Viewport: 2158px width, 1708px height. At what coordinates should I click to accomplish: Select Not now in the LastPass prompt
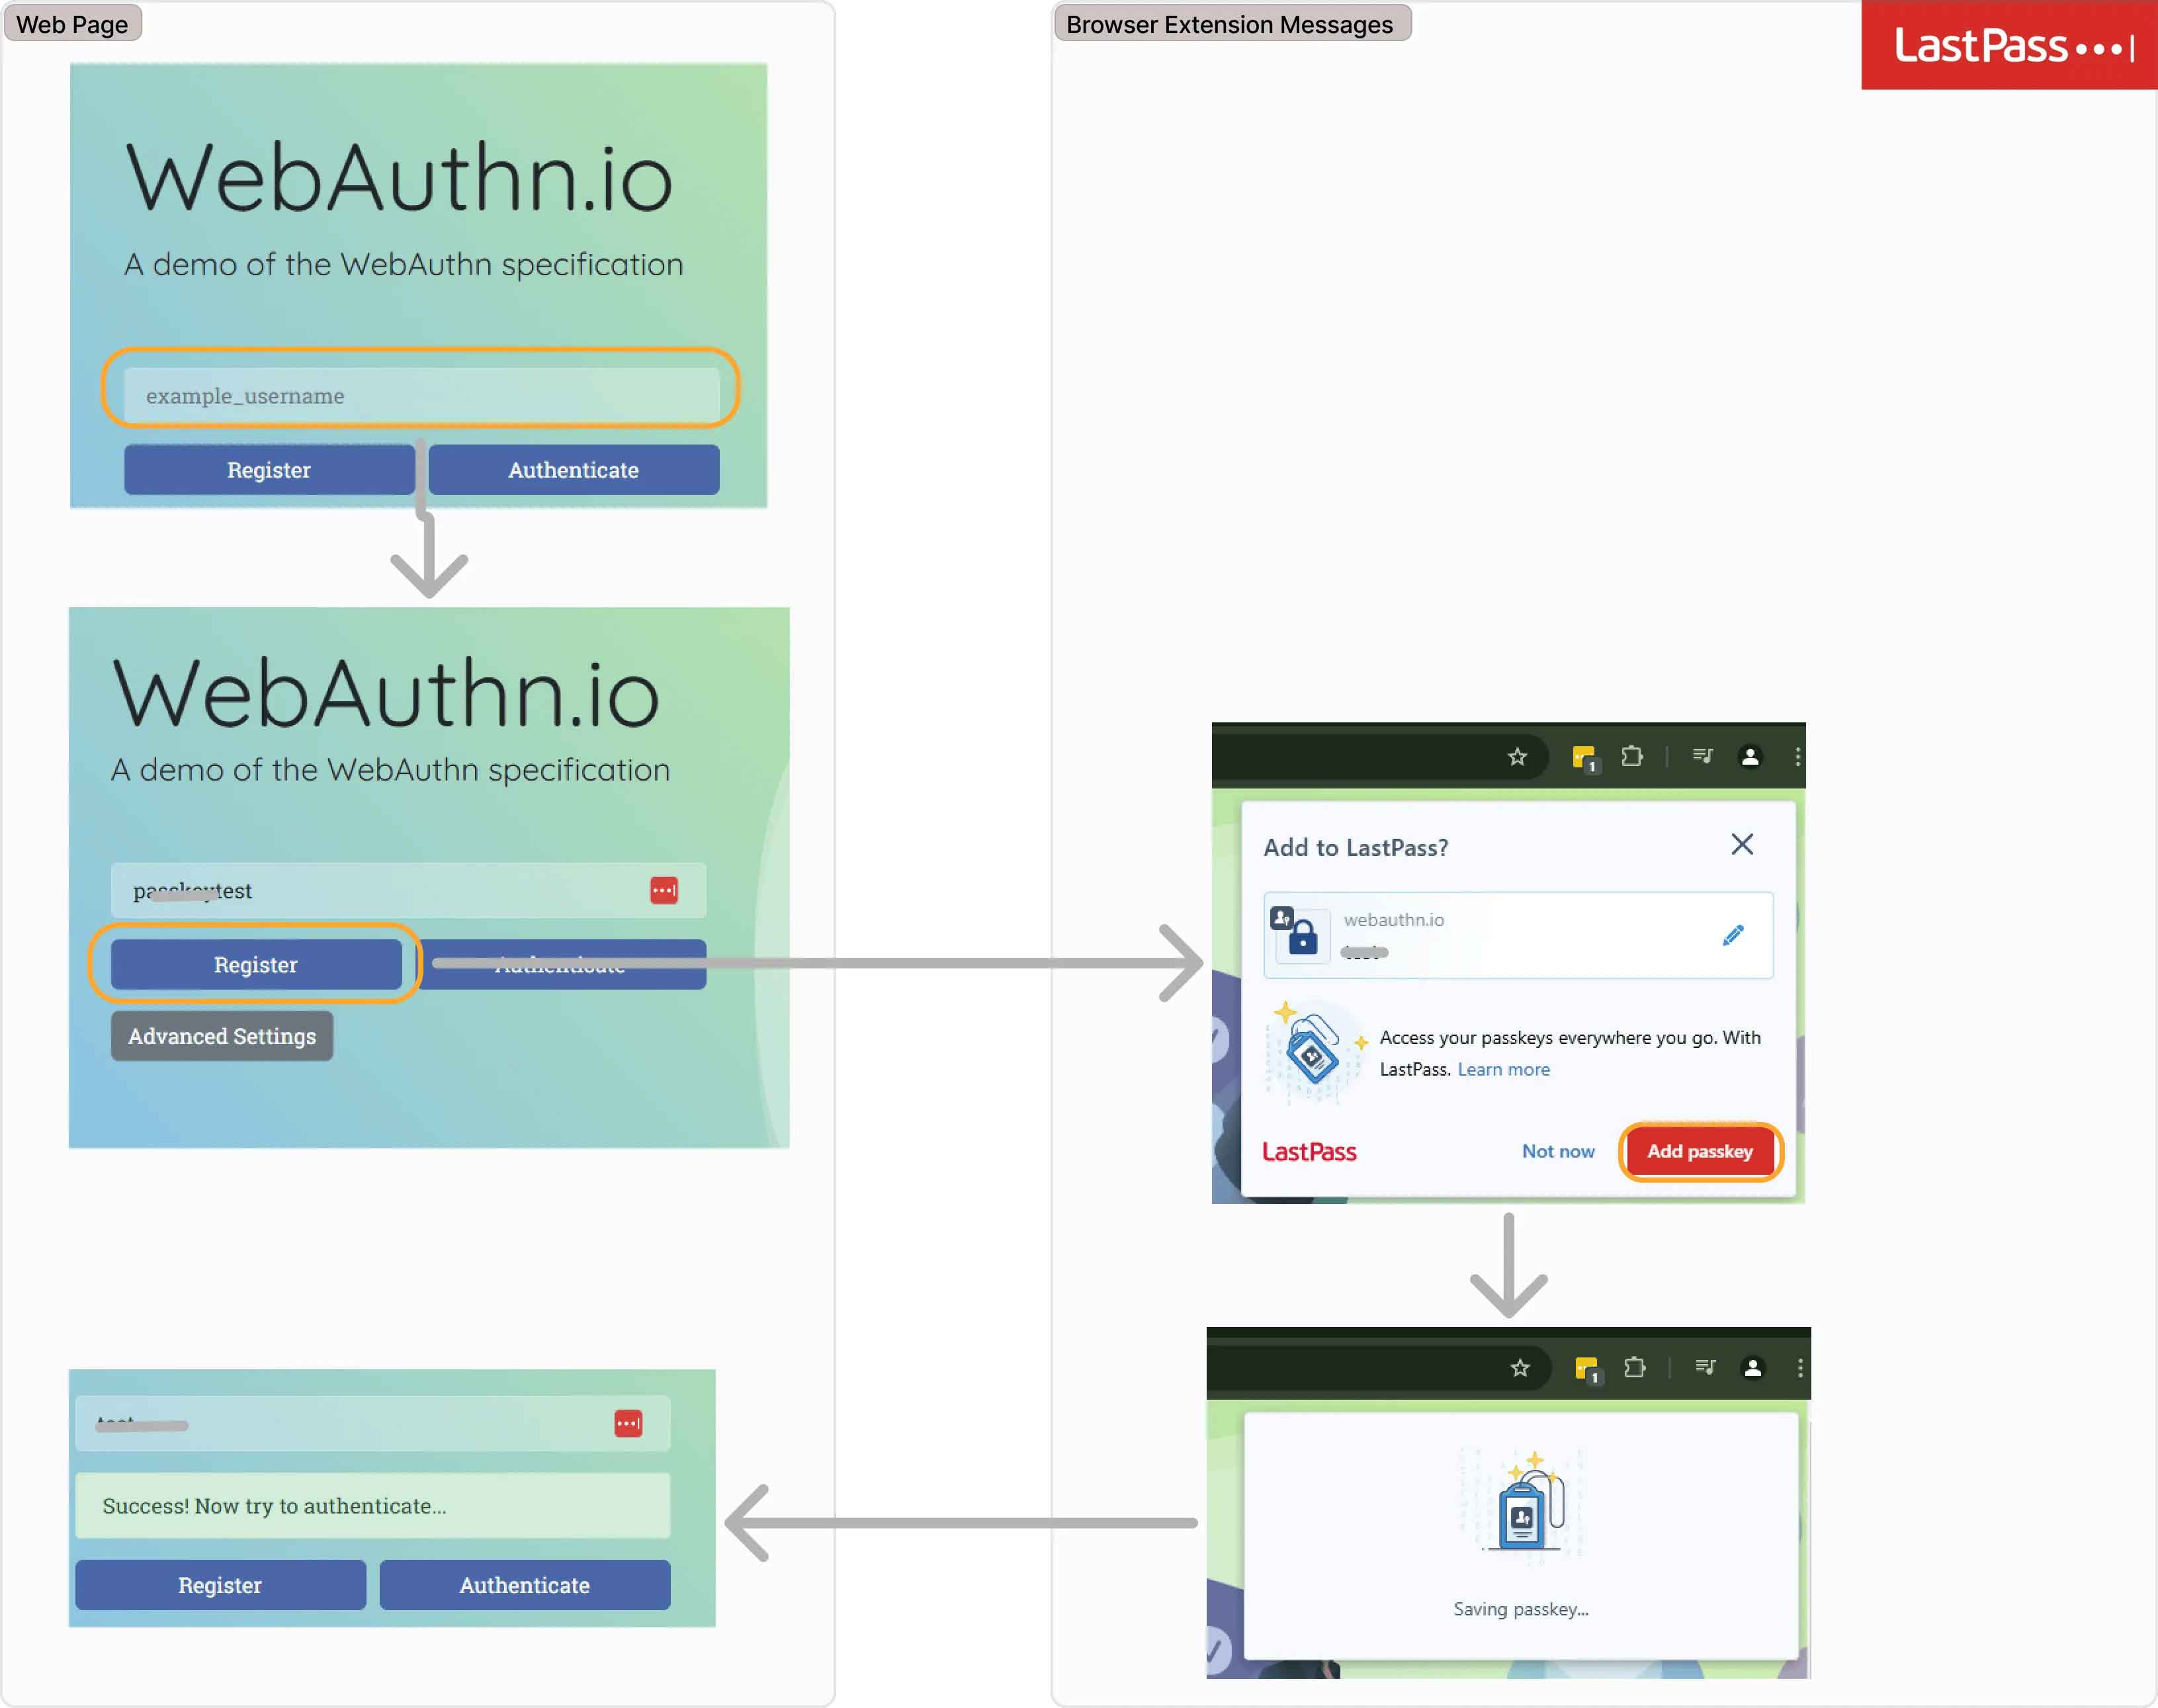1557,1151
